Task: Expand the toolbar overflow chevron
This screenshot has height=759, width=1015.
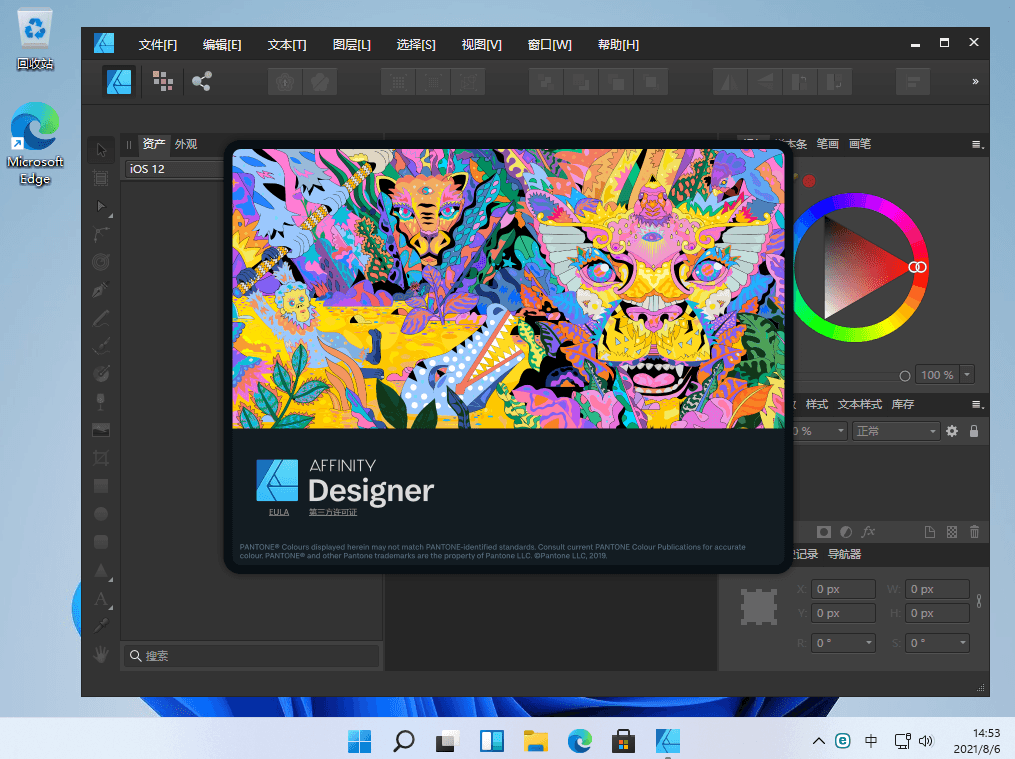Action: (x=975, y=82)
